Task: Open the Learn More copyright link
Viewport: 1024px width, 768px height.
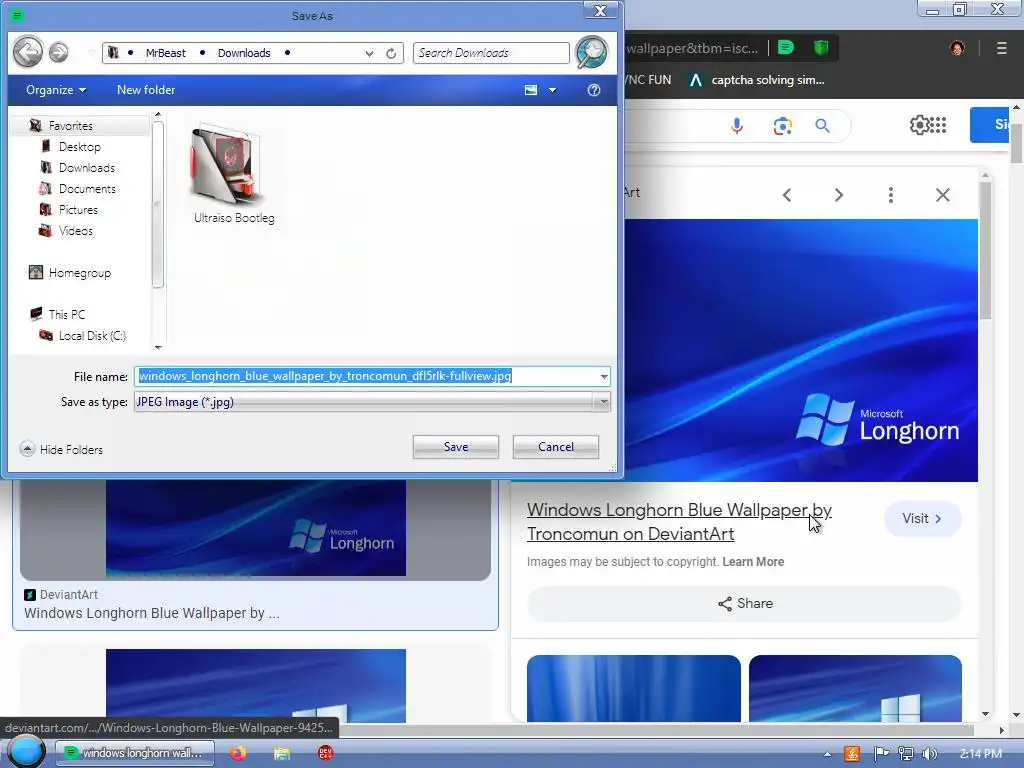Action: click(753, 562)
